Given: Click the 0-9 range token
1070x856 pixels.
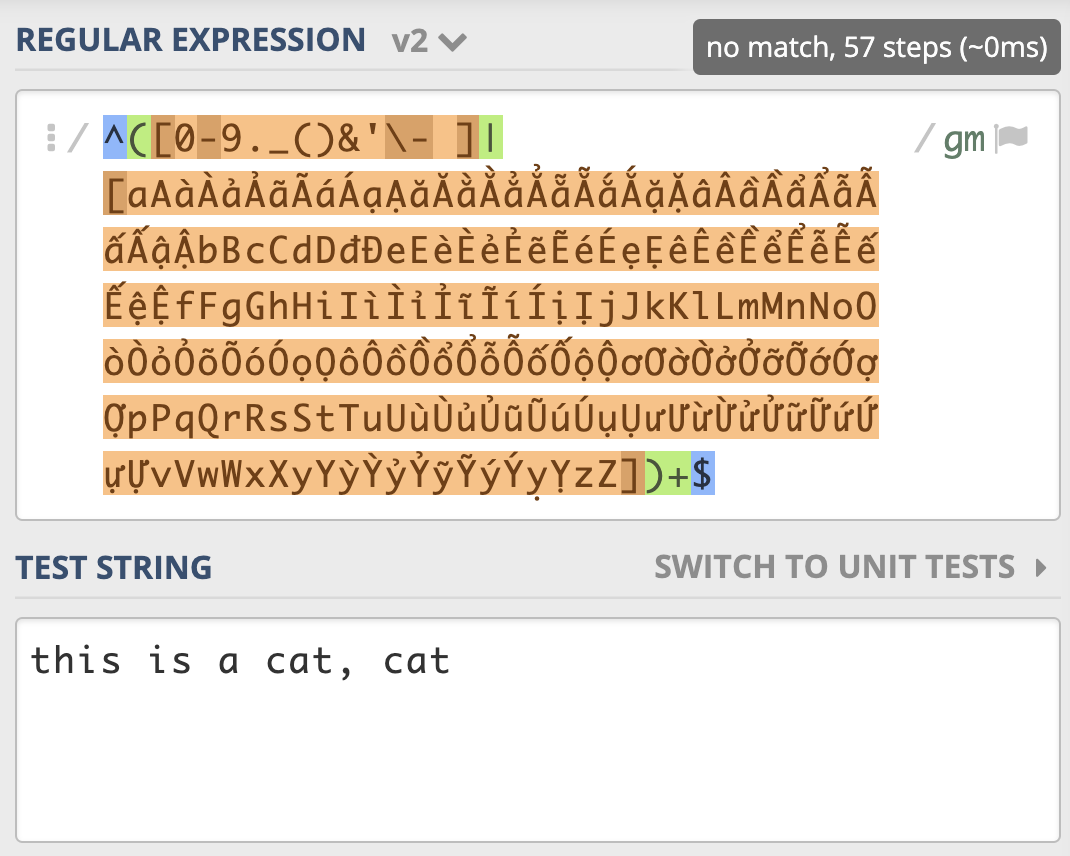Looking at the screenshot, I should [x=209, y=137].
